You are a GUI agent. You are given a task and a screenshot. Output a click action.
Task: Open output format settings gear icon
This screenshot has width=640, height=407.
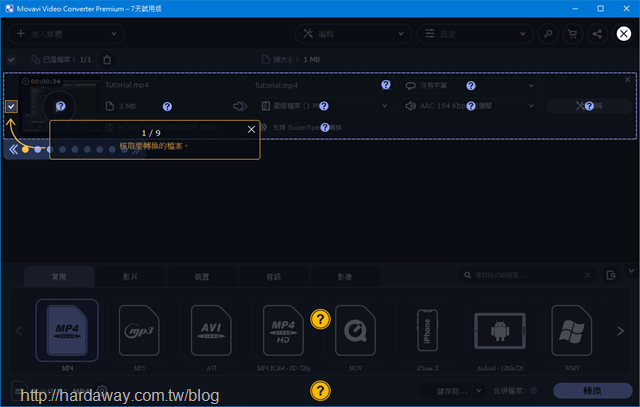[102, 390]
